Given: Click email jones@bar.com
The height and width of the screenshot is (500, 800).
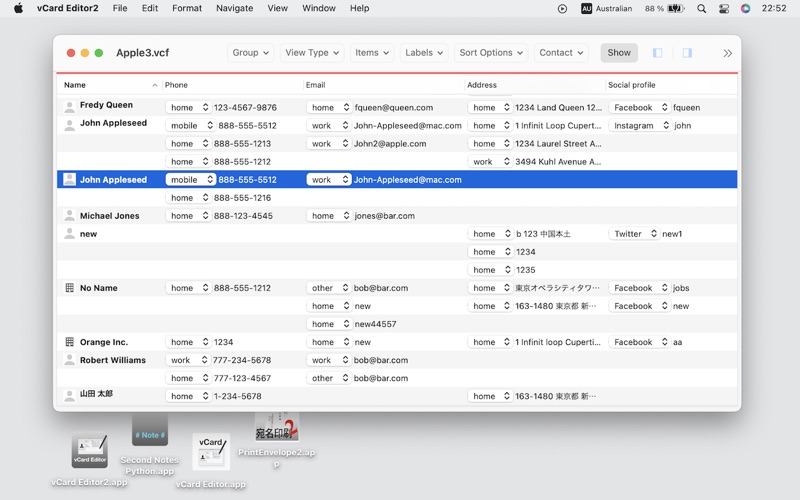Looking at the screenshot, I should click(x=385, y=215).
